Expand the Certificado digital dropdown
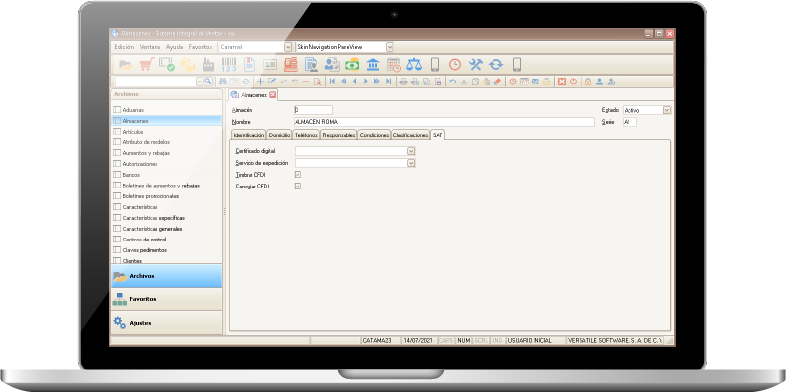 click(x=411, y=151)
